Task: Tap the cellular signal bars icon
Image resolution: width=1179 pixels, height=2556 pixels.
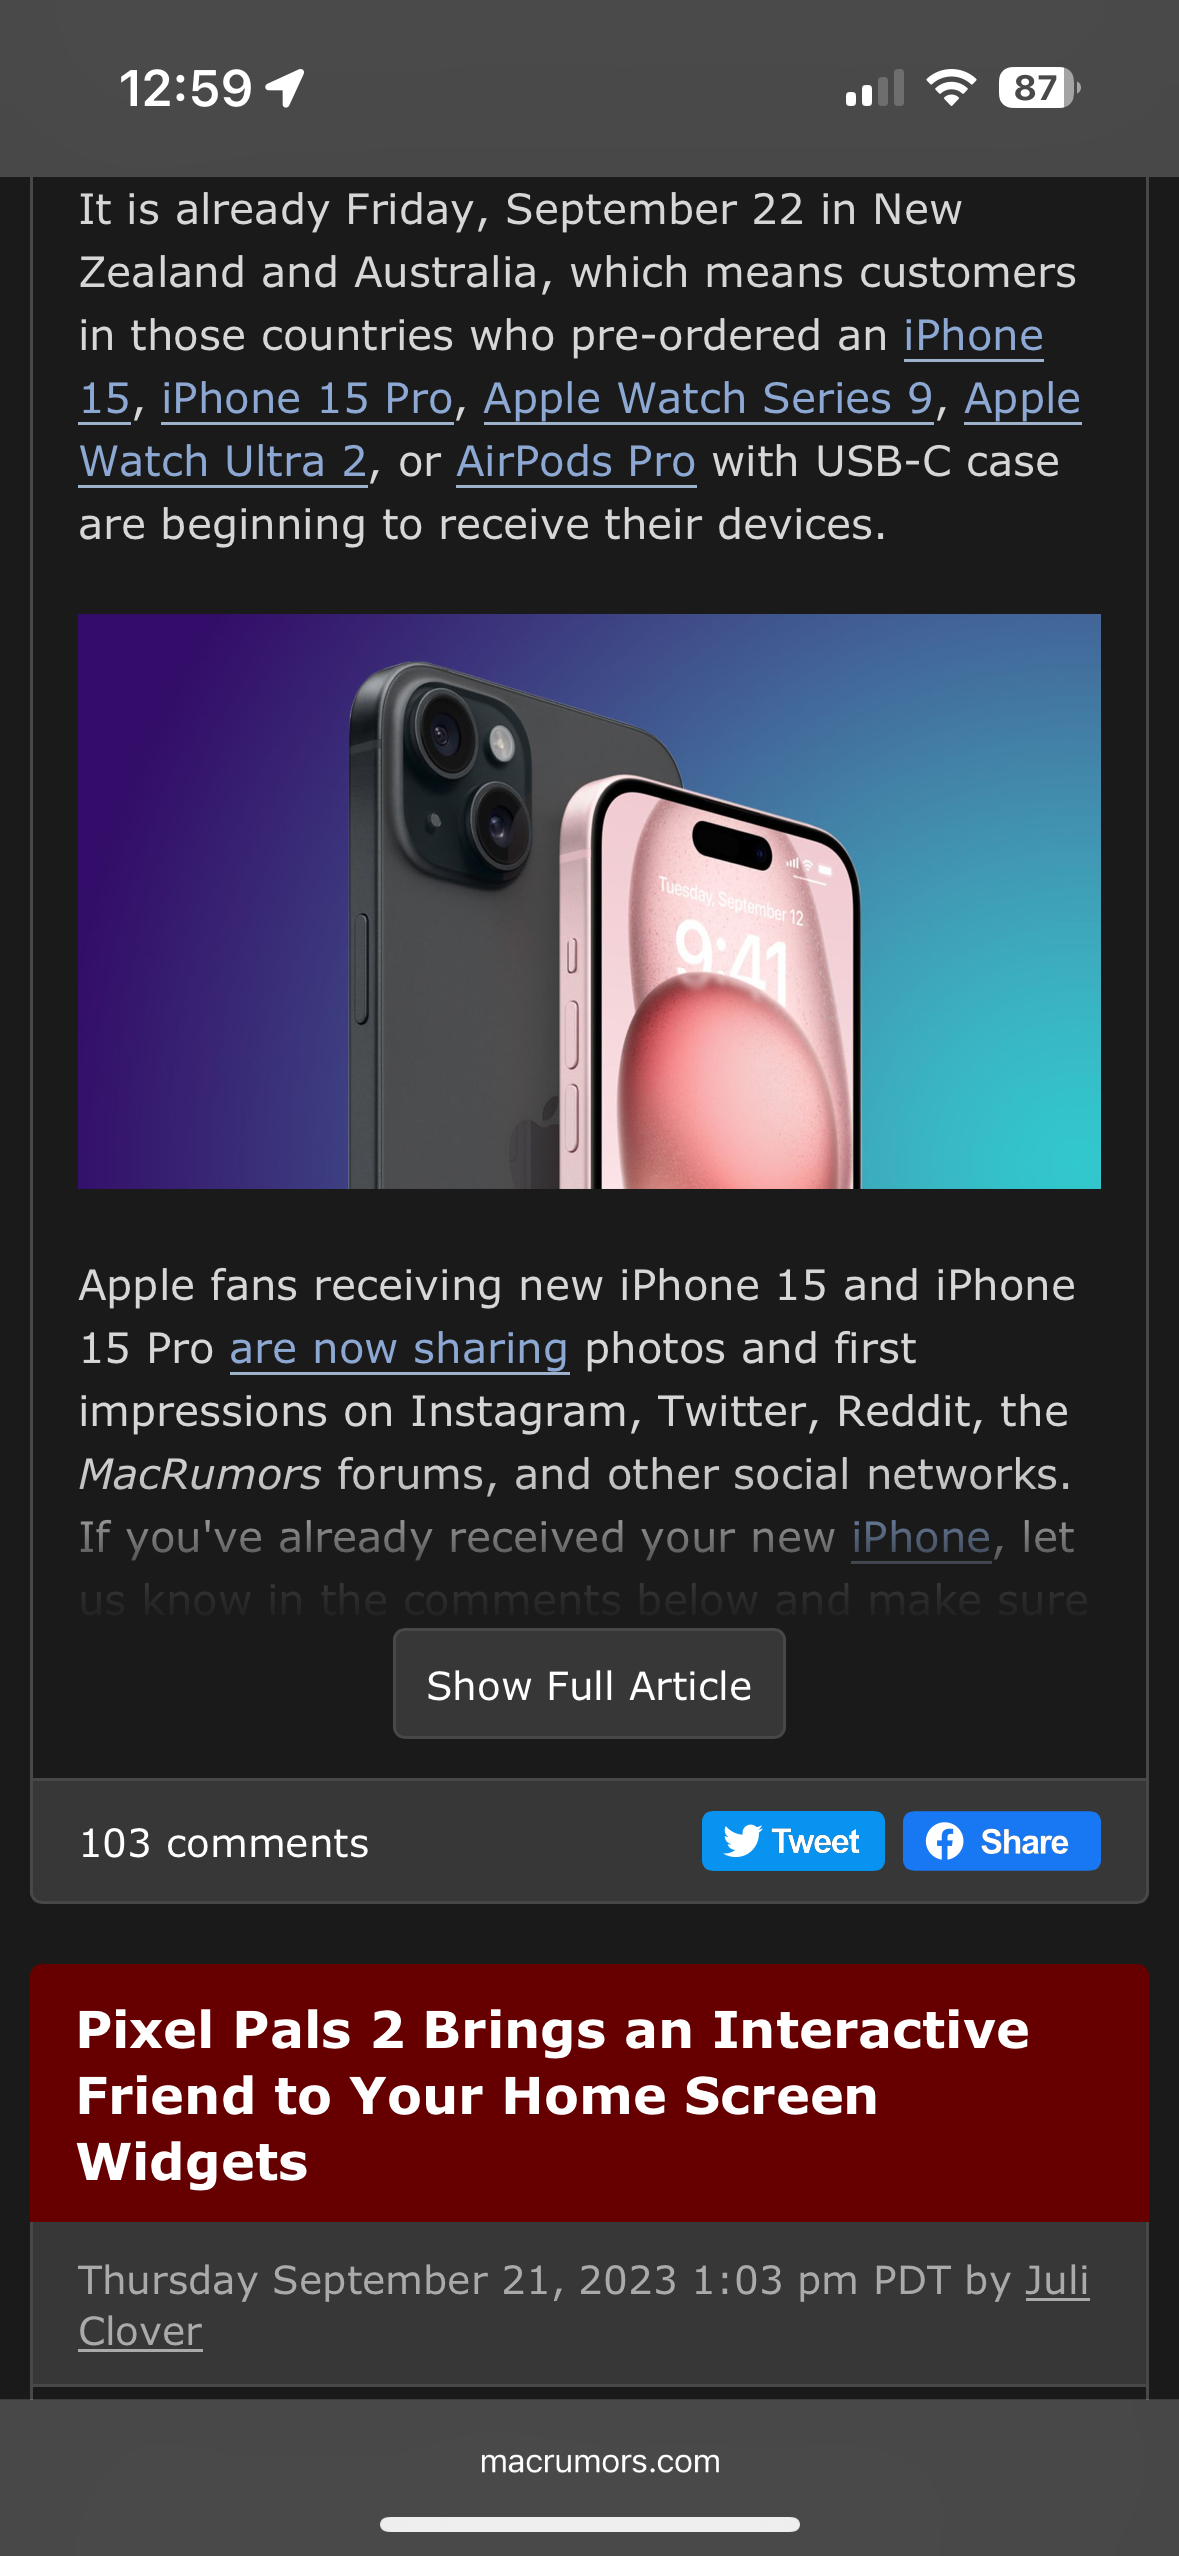Action: click(x=875, y=88)
